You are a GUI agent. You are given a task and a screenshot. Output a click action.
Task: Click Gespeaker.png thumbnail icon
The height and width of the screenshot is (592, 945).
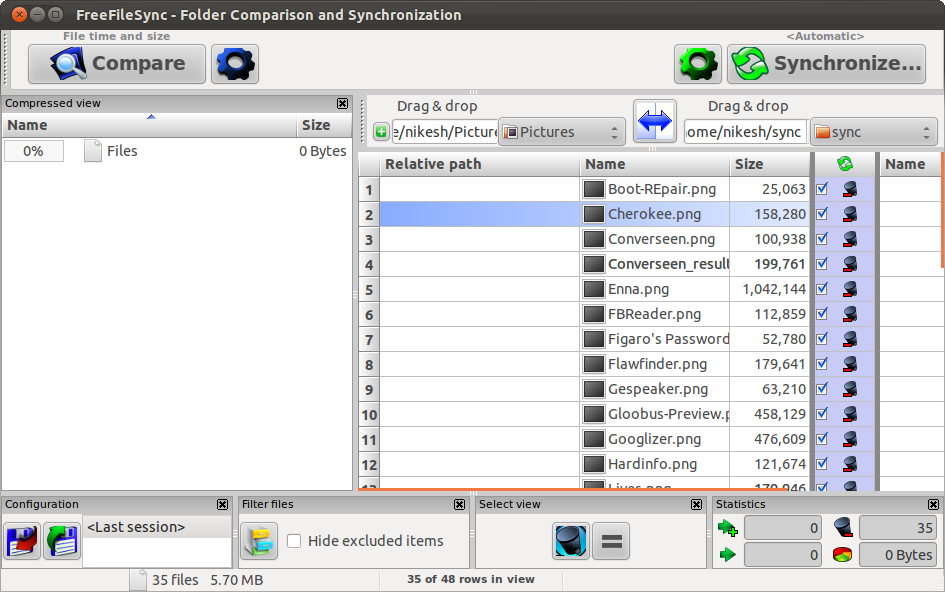point(594,389)
